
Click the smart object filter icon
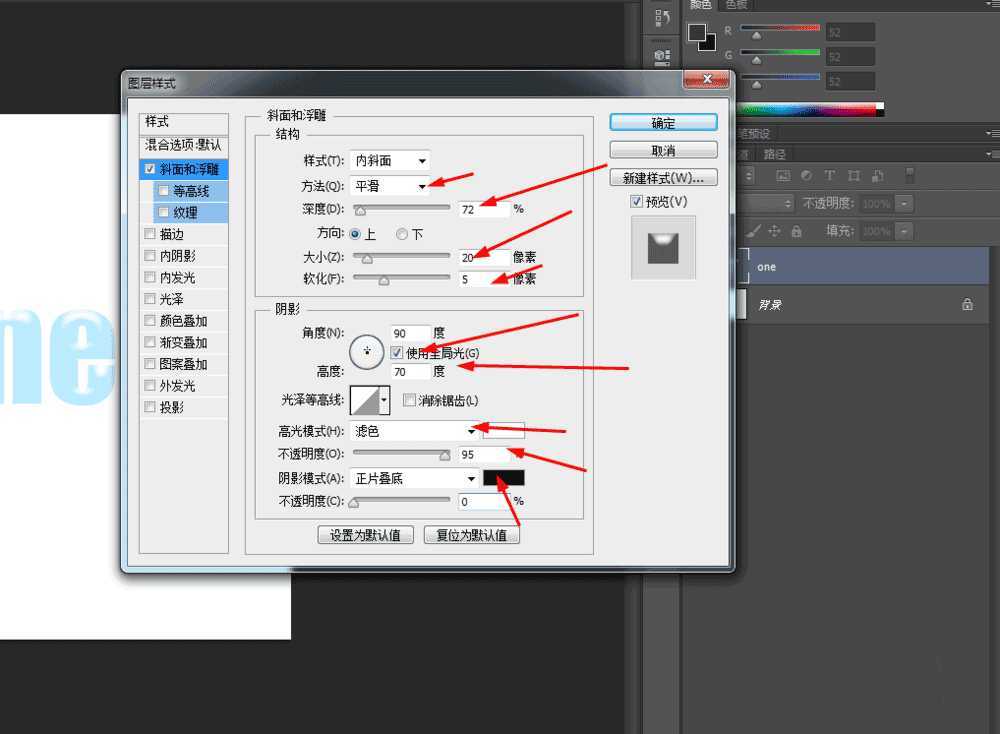[878, 175]
